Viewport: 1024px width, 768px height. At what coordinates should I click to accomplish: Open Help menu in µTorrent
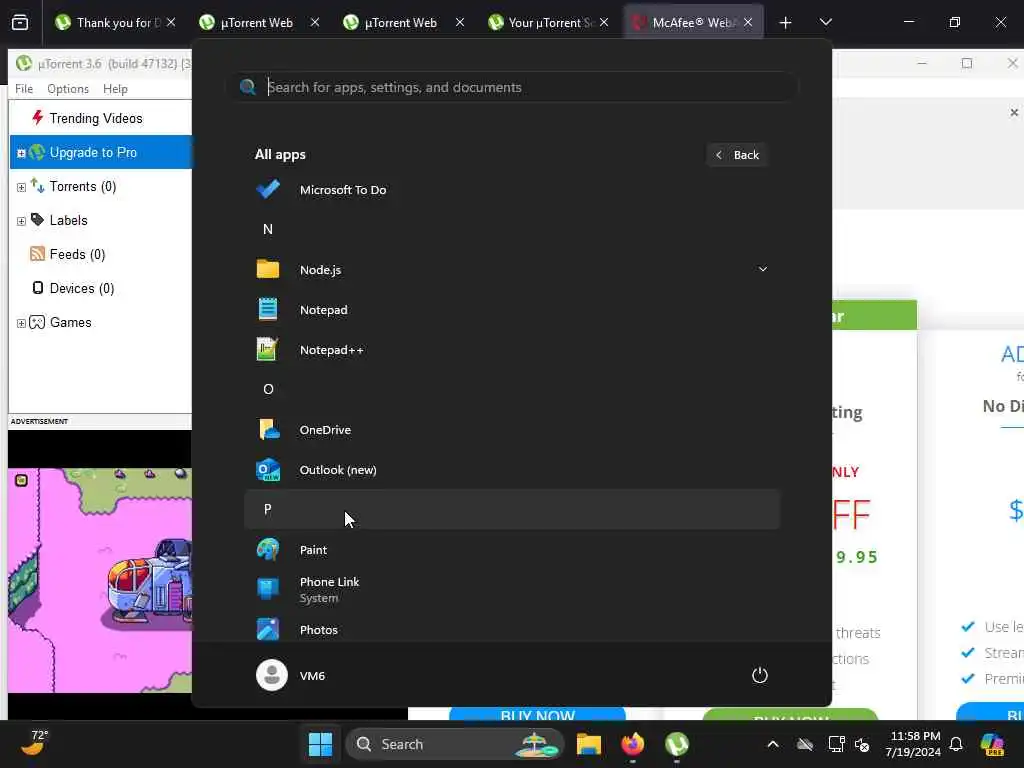tap(115, 89)
